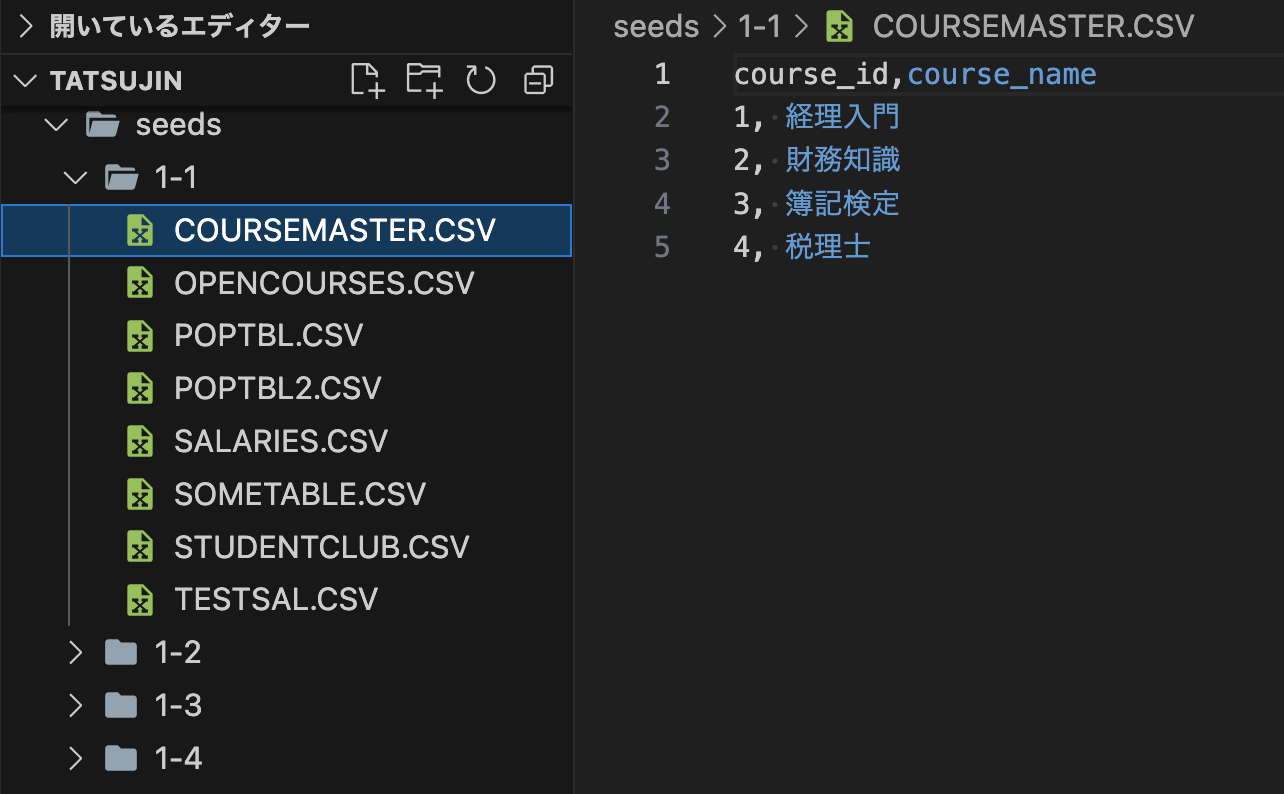Click seeds in the breadcrumb path
The image size is (1284, 794).
(x=656, y=26)
